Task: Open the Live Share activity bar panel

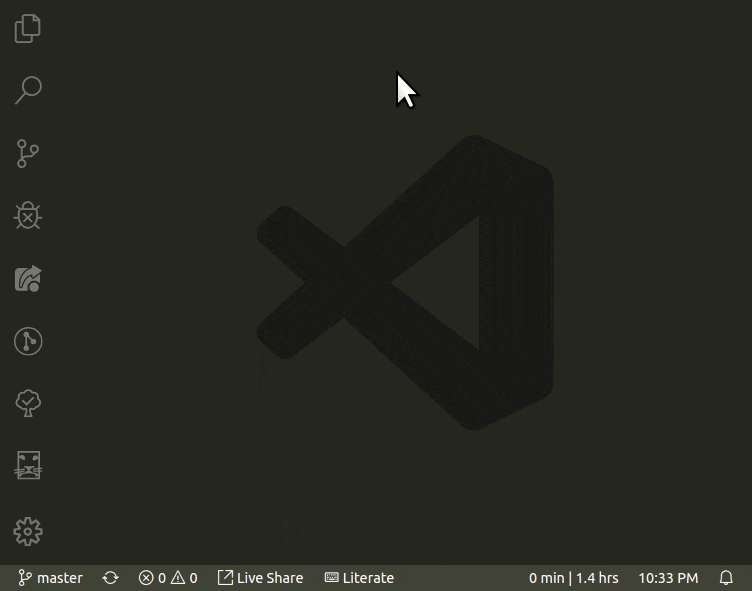Action: 28,278
